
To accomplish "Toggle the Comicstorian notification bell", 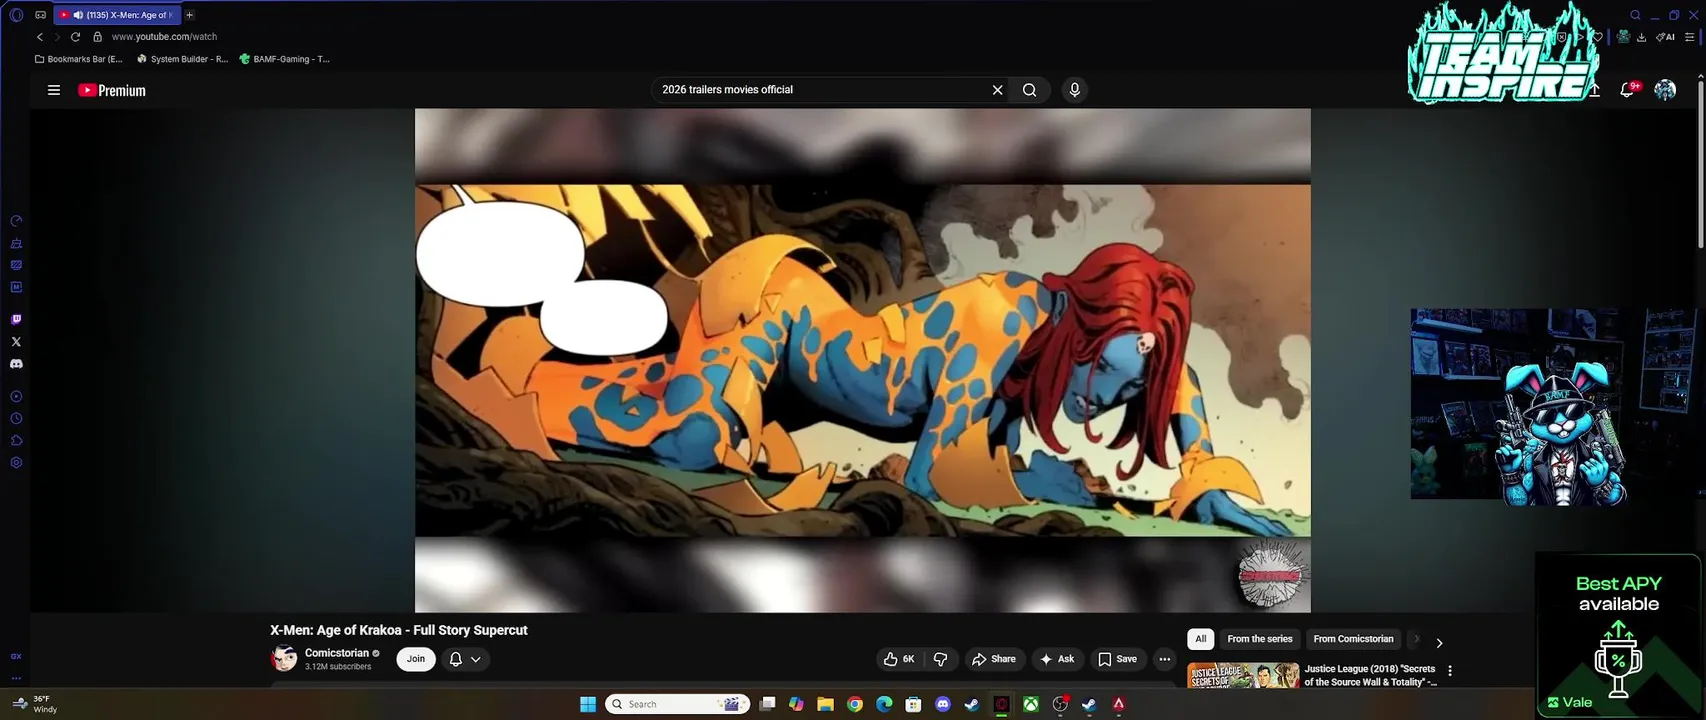I will point(456,659).
